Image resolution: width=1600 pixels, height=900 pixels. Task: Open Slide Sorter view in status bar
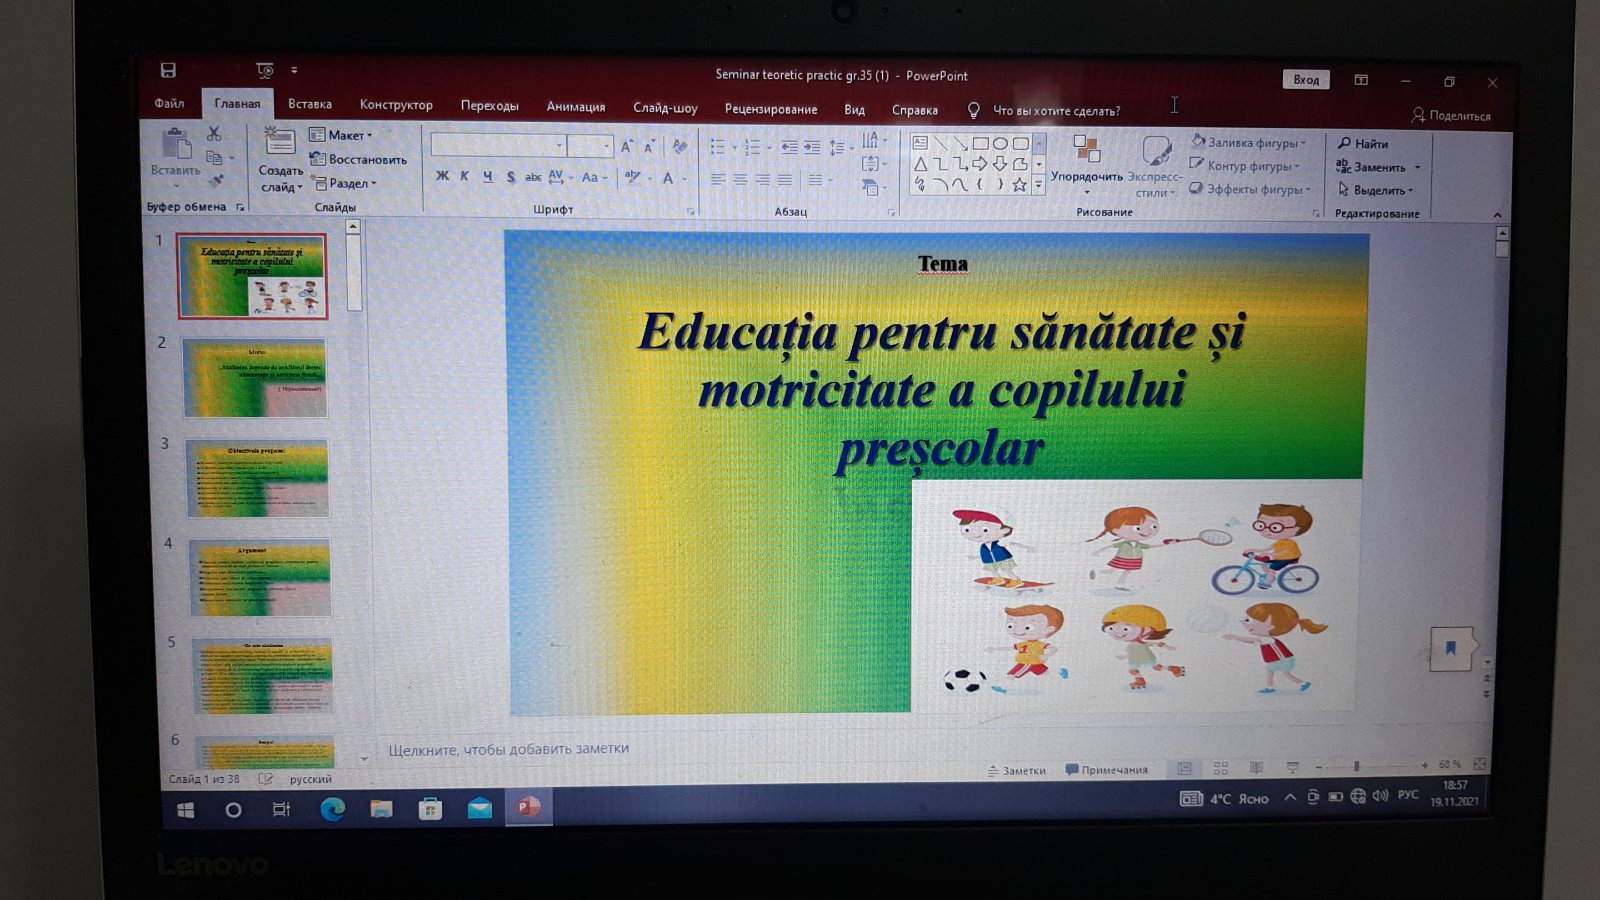pyautogui.click(x=1220, y=768)
